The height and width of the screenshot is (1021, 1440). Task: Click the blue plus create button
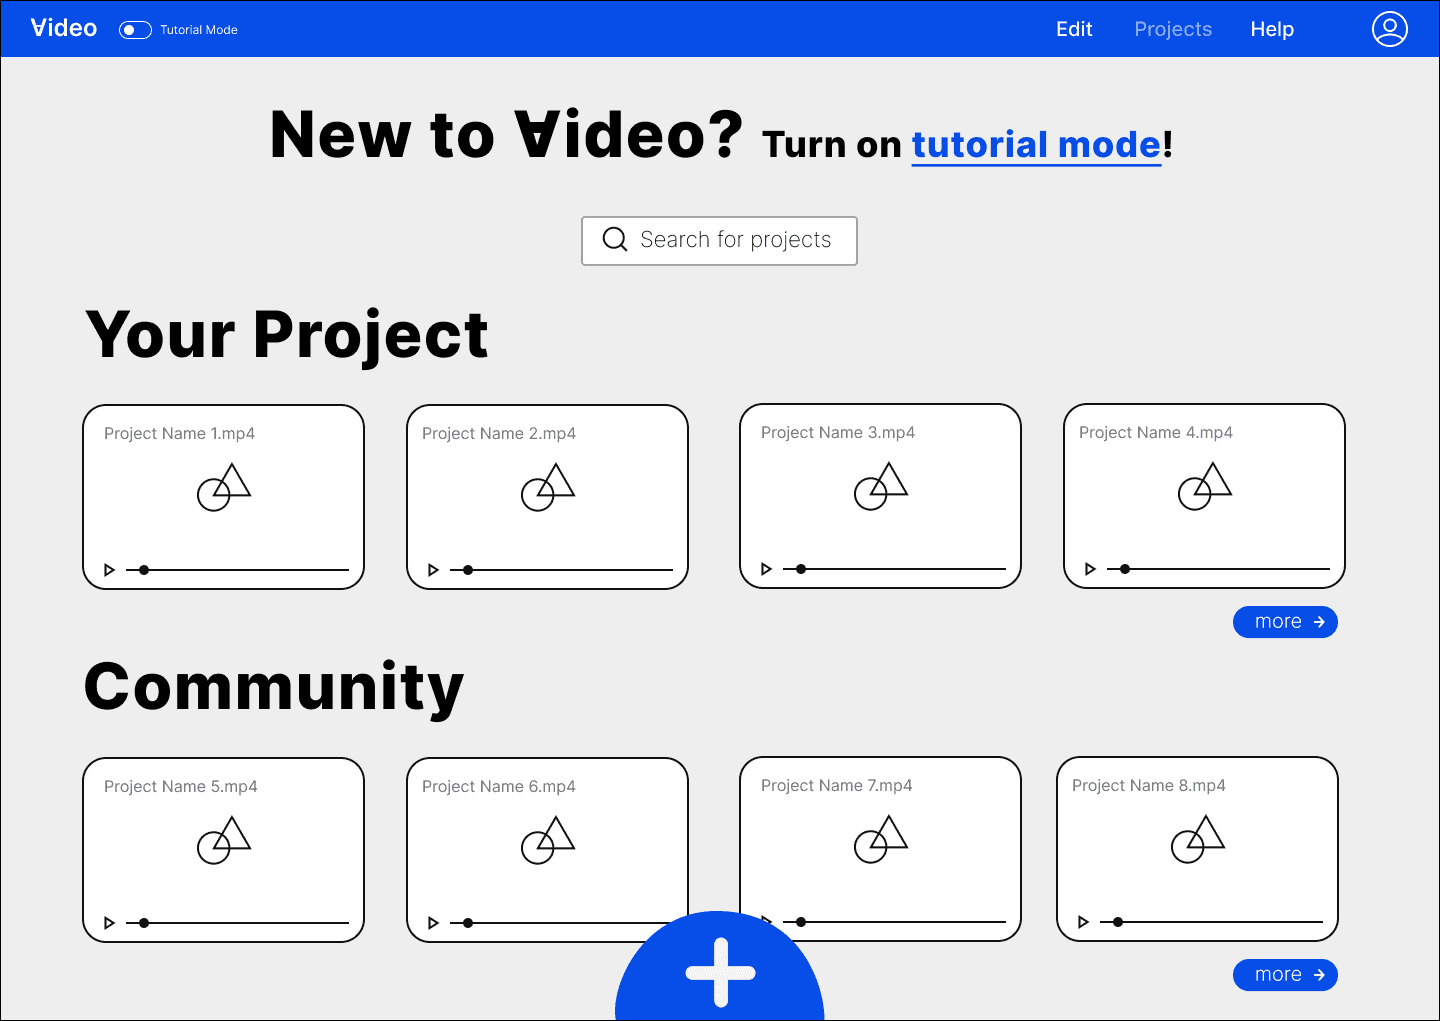tap(720, 966)
